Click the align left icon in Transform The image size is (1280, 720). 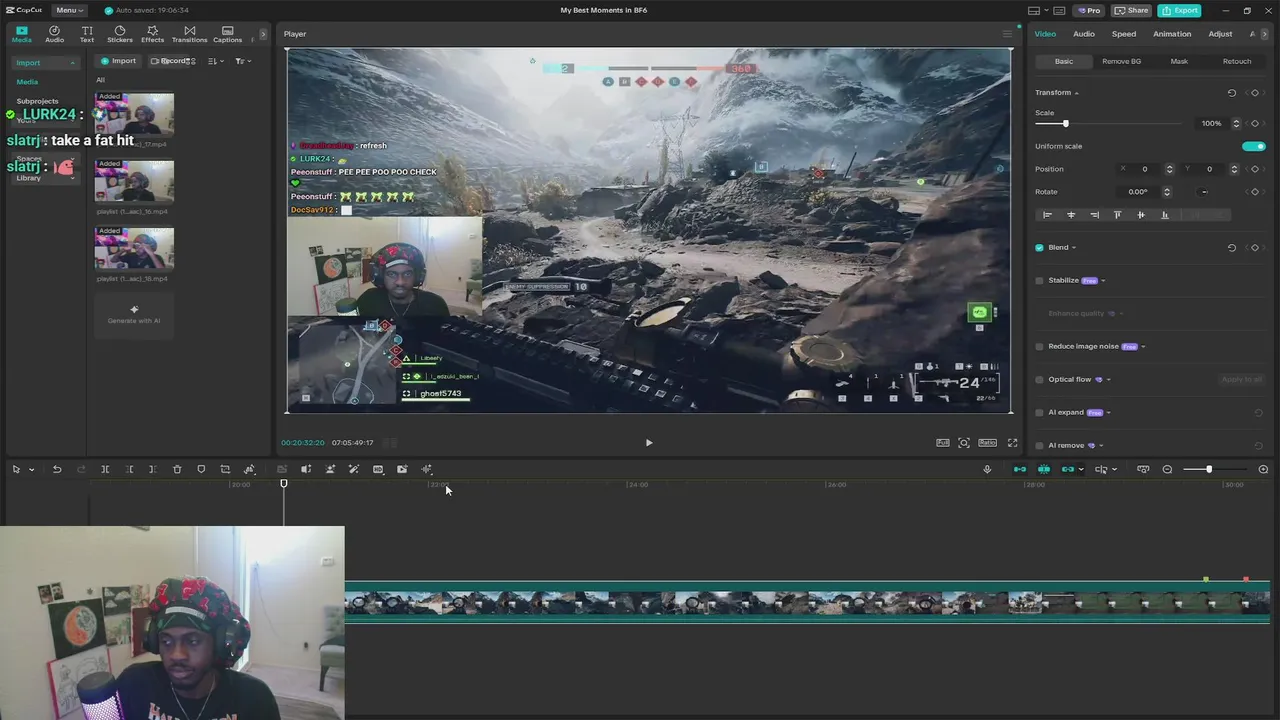(1047, 215)
